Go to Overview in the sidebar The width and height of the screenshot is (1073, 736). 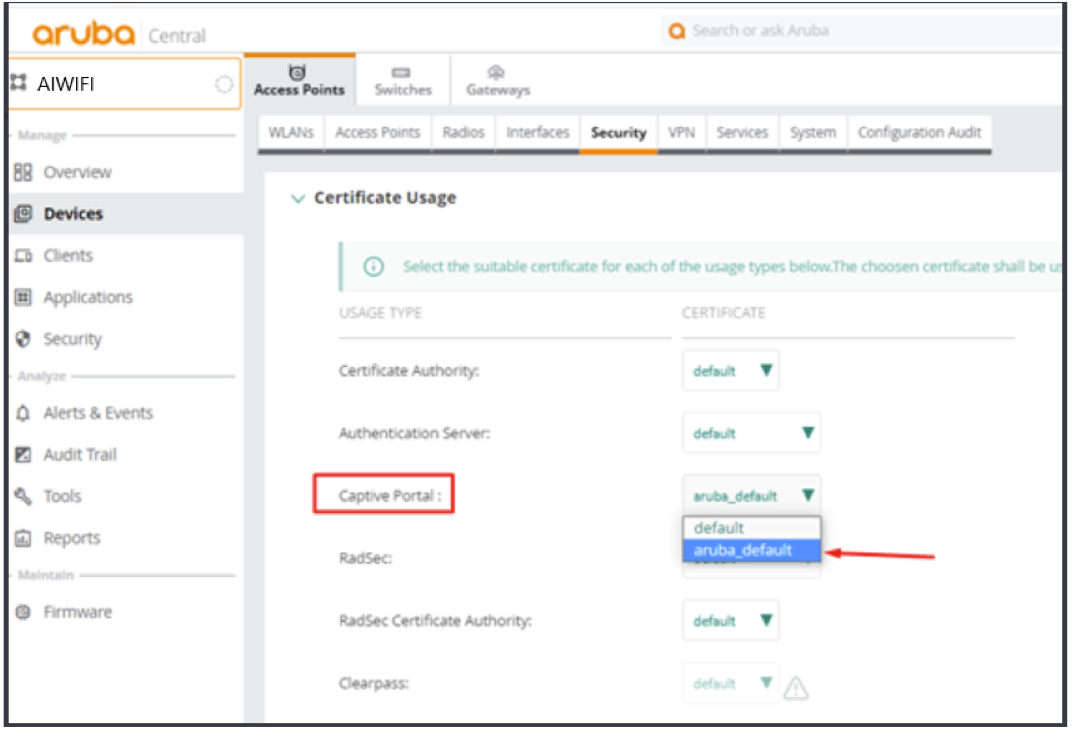click(x=77, y=172)
